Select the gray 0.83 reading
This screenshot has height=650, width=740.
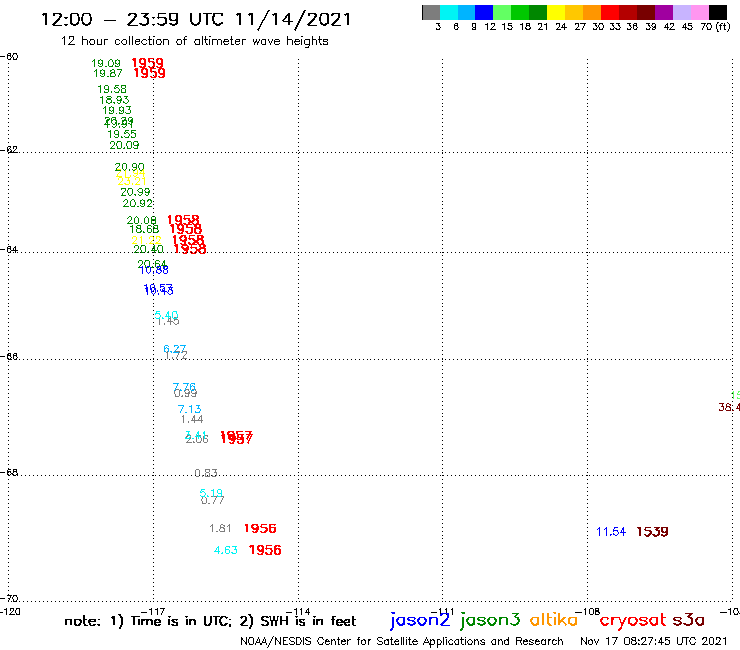(x=206, y=473)
